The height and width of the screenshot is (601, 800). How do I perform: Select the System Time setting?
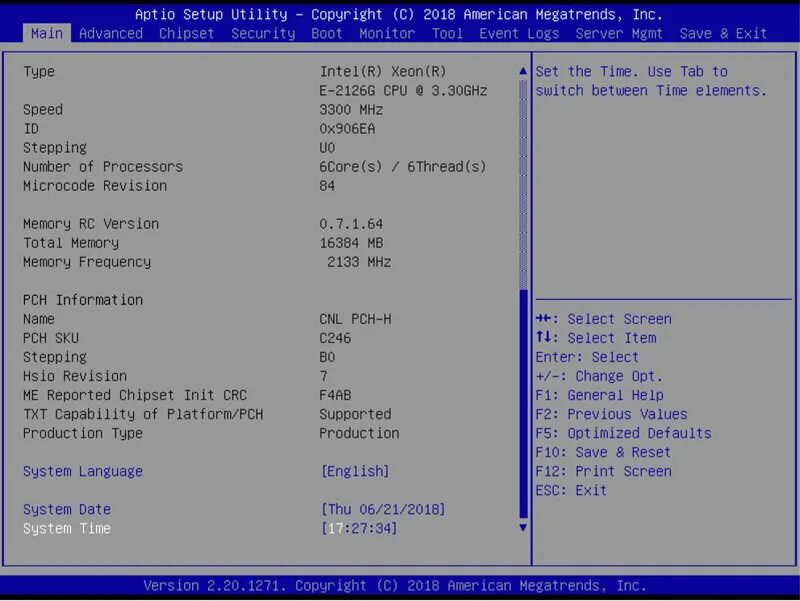click(x=67, y=528)
